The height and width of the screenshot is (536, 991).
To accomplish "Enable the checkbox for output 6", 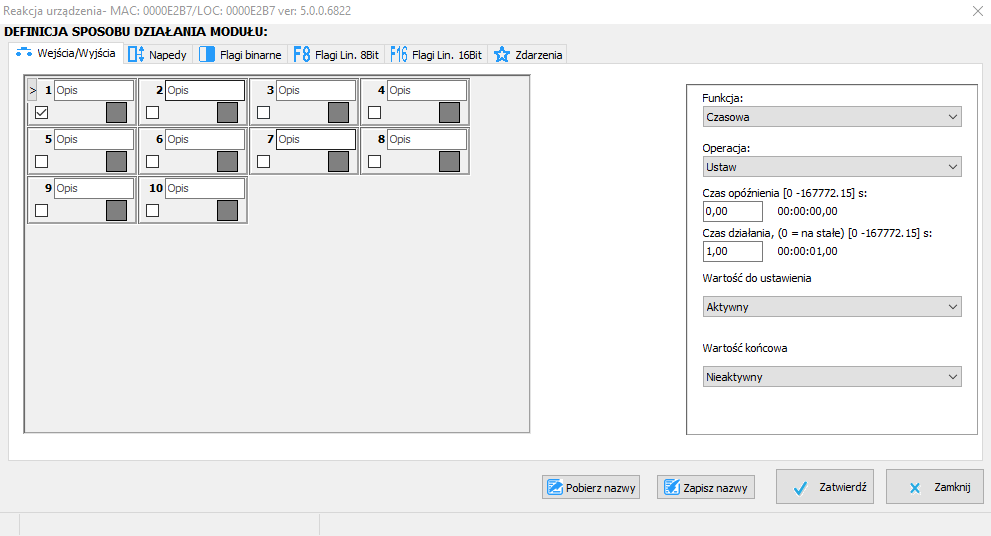I will (152, 162).
